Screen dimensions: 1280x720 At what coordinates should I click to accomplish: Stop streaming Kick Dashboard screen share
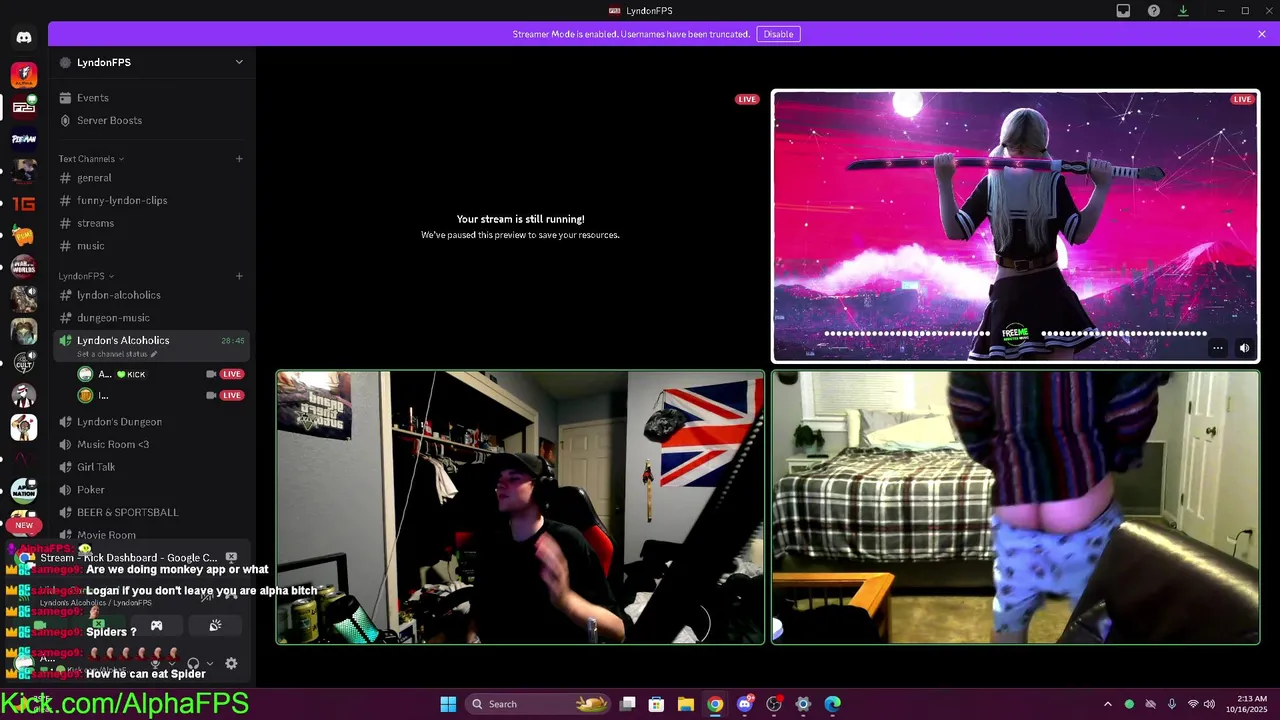[x=232, y=557]
